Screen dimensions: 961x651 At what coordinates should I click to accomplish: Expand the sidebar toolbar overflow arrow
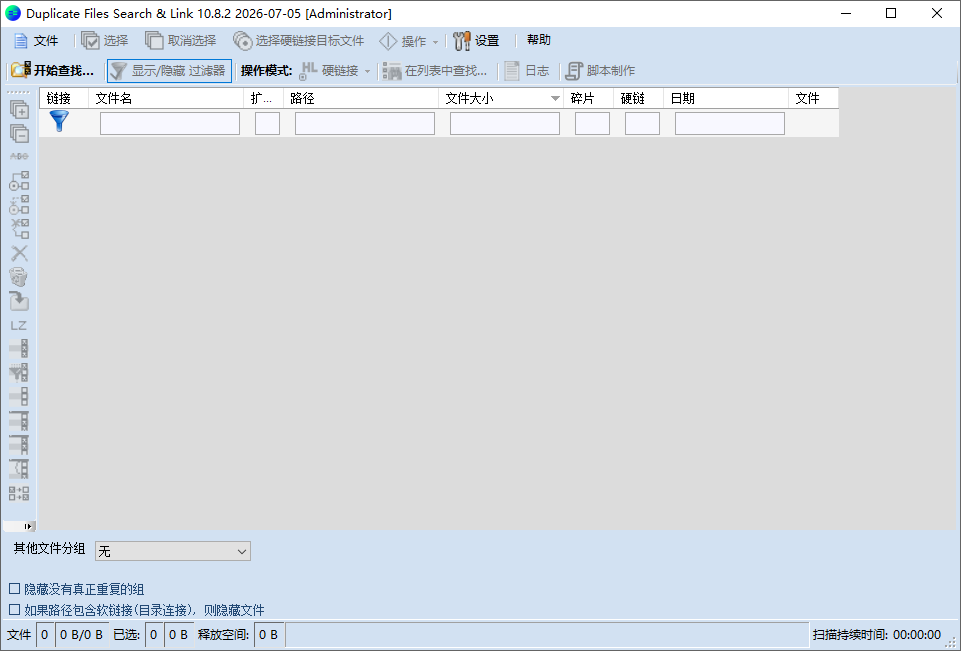point(28,526)
